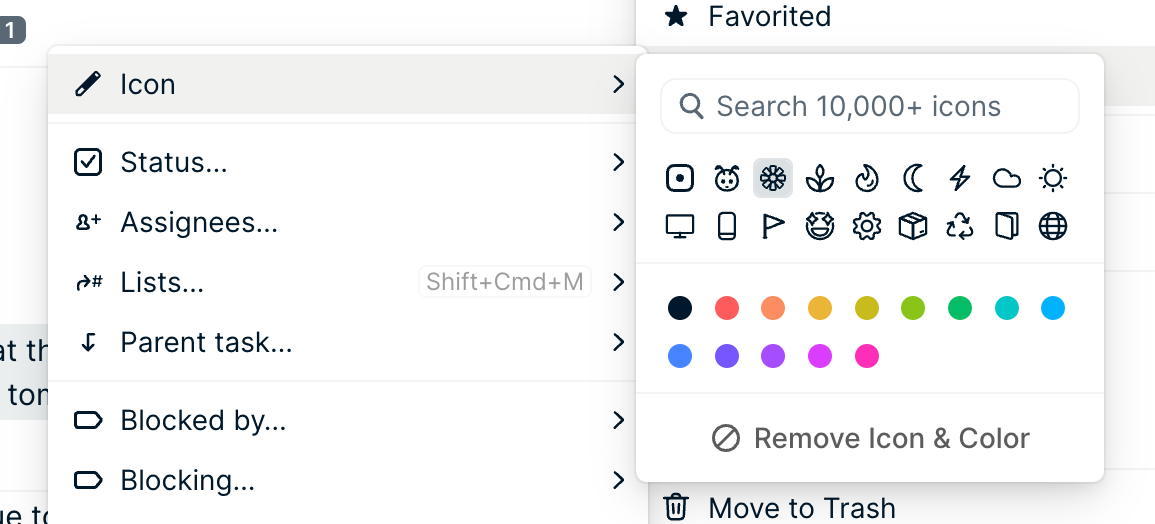The height and width of the screenshot is (524, 1155).
Task: Select the red color swatch
Action: [727, 308]
